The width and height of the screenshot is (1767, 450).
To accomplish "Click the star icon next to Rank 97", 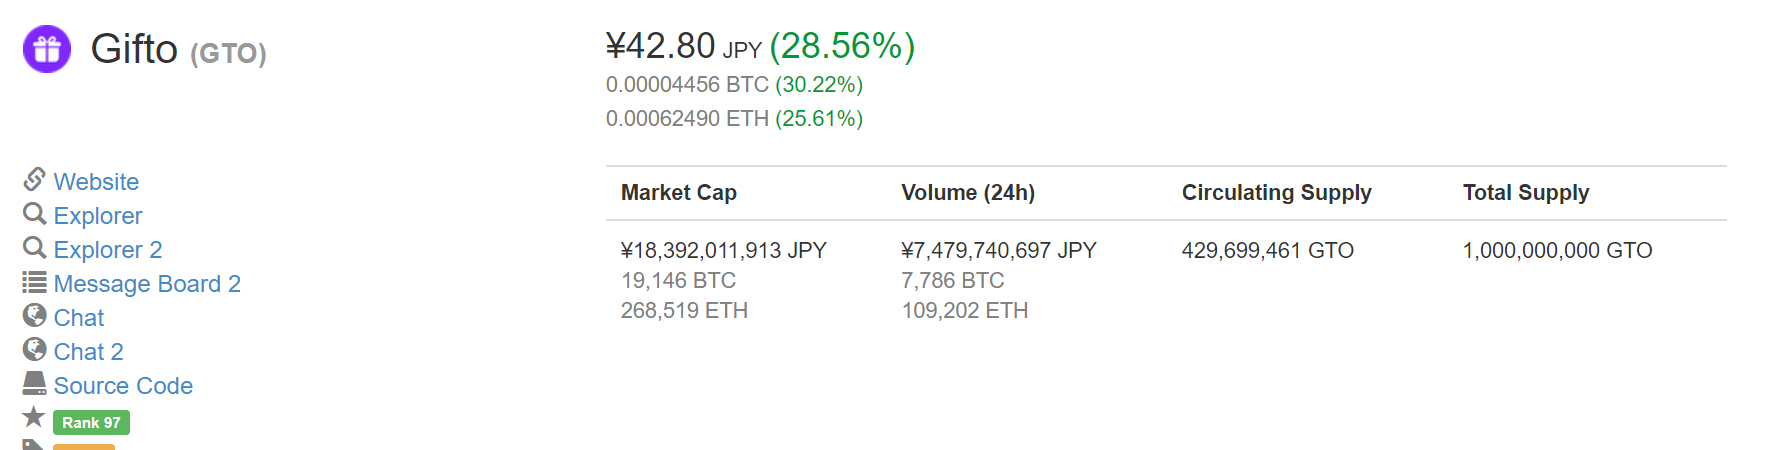I will click(34, 417).
